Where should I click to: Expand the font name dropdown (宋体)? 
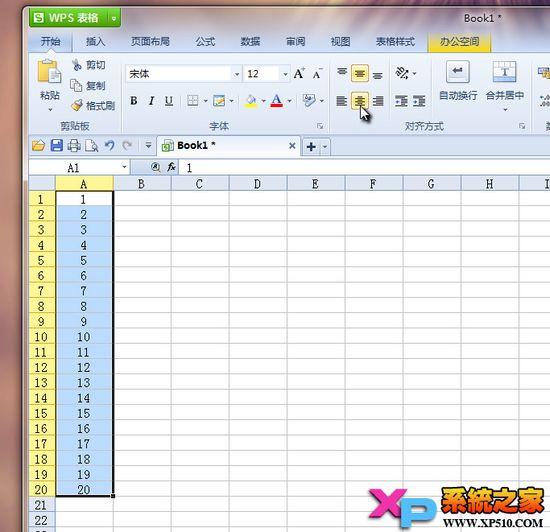[x=237, y=74]
